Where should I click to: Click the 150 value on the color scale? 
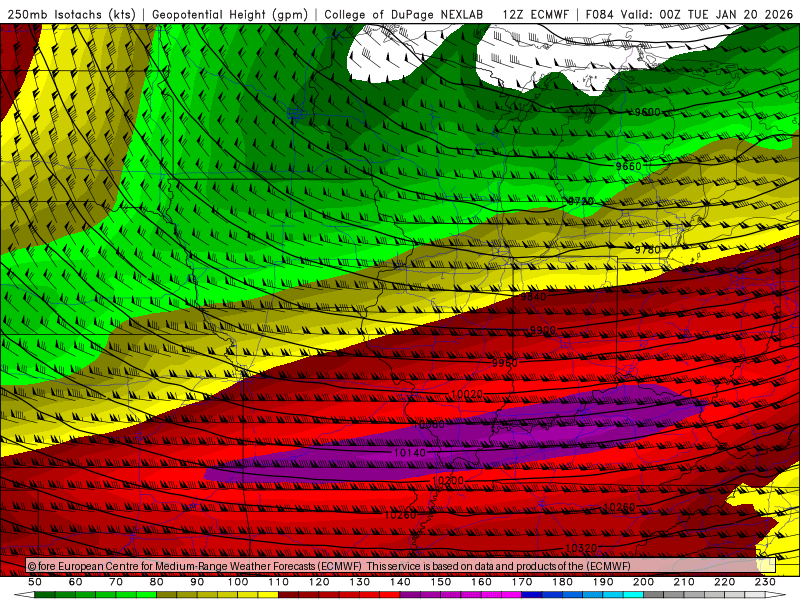pyautogui.click(x=440, y=582)
